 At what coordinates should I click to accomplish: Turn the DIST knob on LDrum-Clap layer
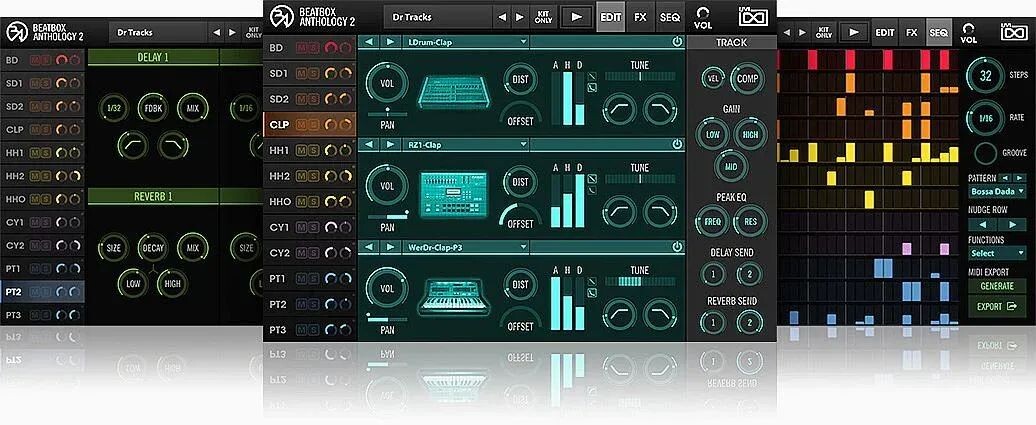520,79
